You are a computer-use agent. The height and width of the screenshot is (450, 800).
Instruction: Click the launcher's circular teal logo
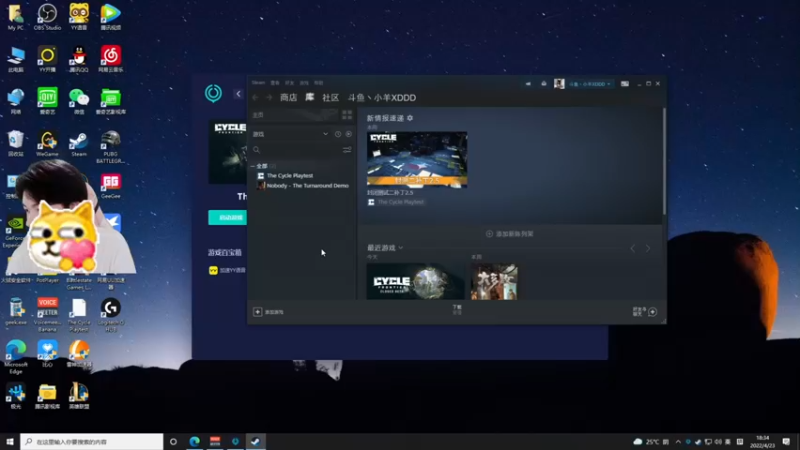coord(213,93)
